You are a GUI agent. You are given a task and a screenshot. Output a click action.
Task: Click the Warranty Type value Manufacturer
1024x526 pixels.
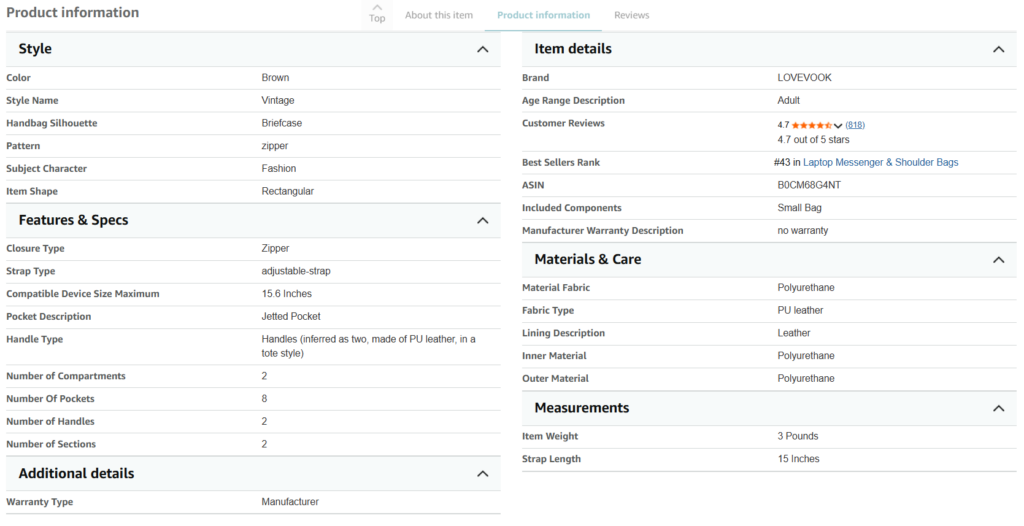290,502
